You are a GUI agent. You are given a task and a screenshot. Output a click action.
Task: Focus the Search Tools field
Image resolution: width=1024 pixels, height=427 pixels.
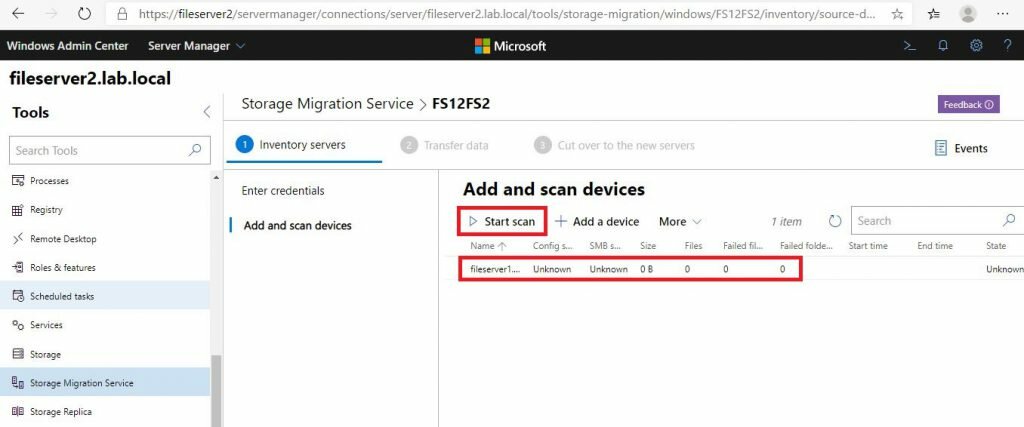[x=110, y=150]
